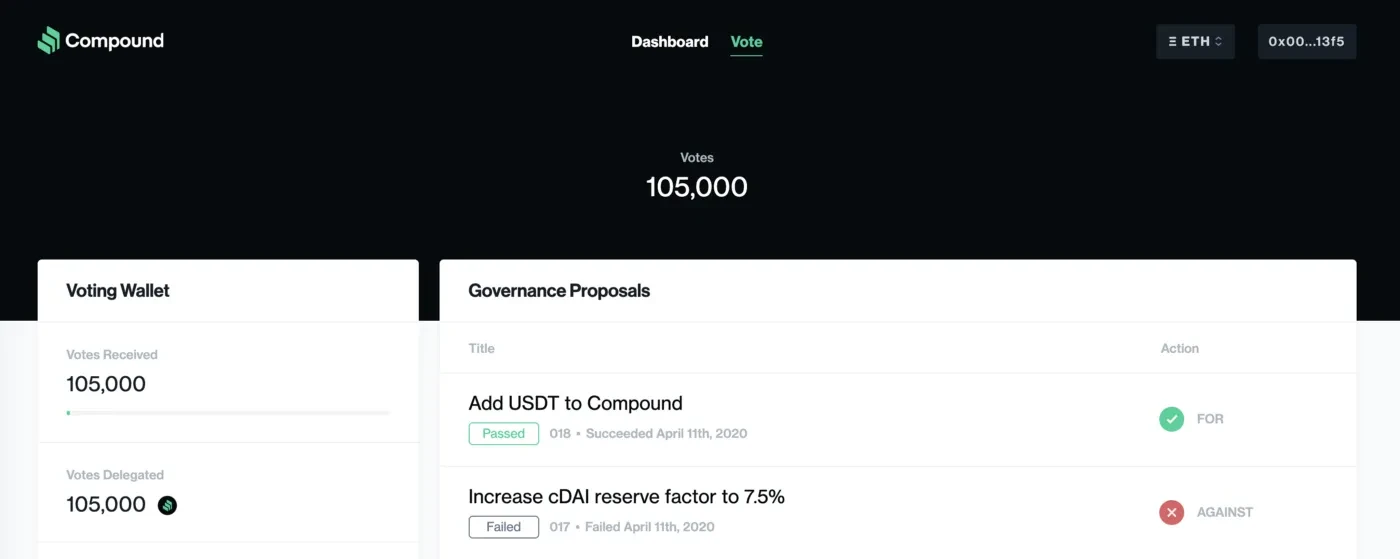This screenshot has width=1400, height=559.
Task: Click the Ethereum symbol in the network selector
Action: (1172, 42)
